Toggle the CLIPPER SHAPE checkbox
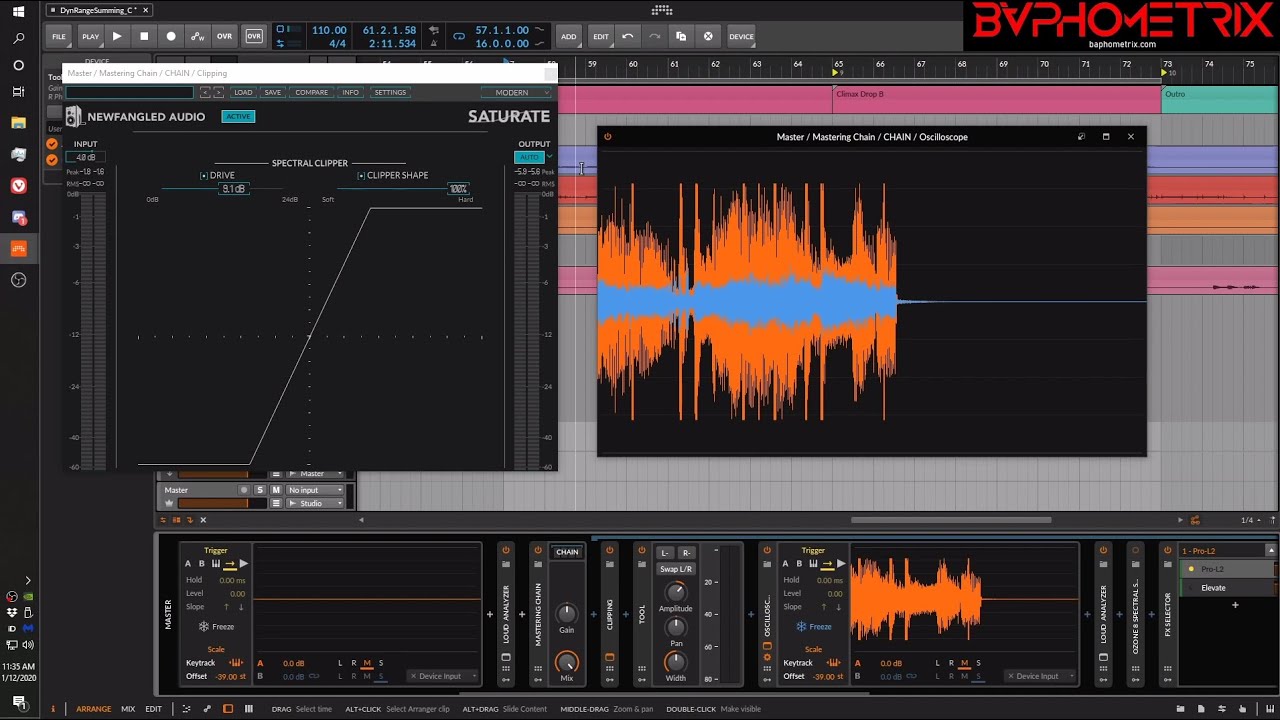1280x720 pixels. point(361,175)
